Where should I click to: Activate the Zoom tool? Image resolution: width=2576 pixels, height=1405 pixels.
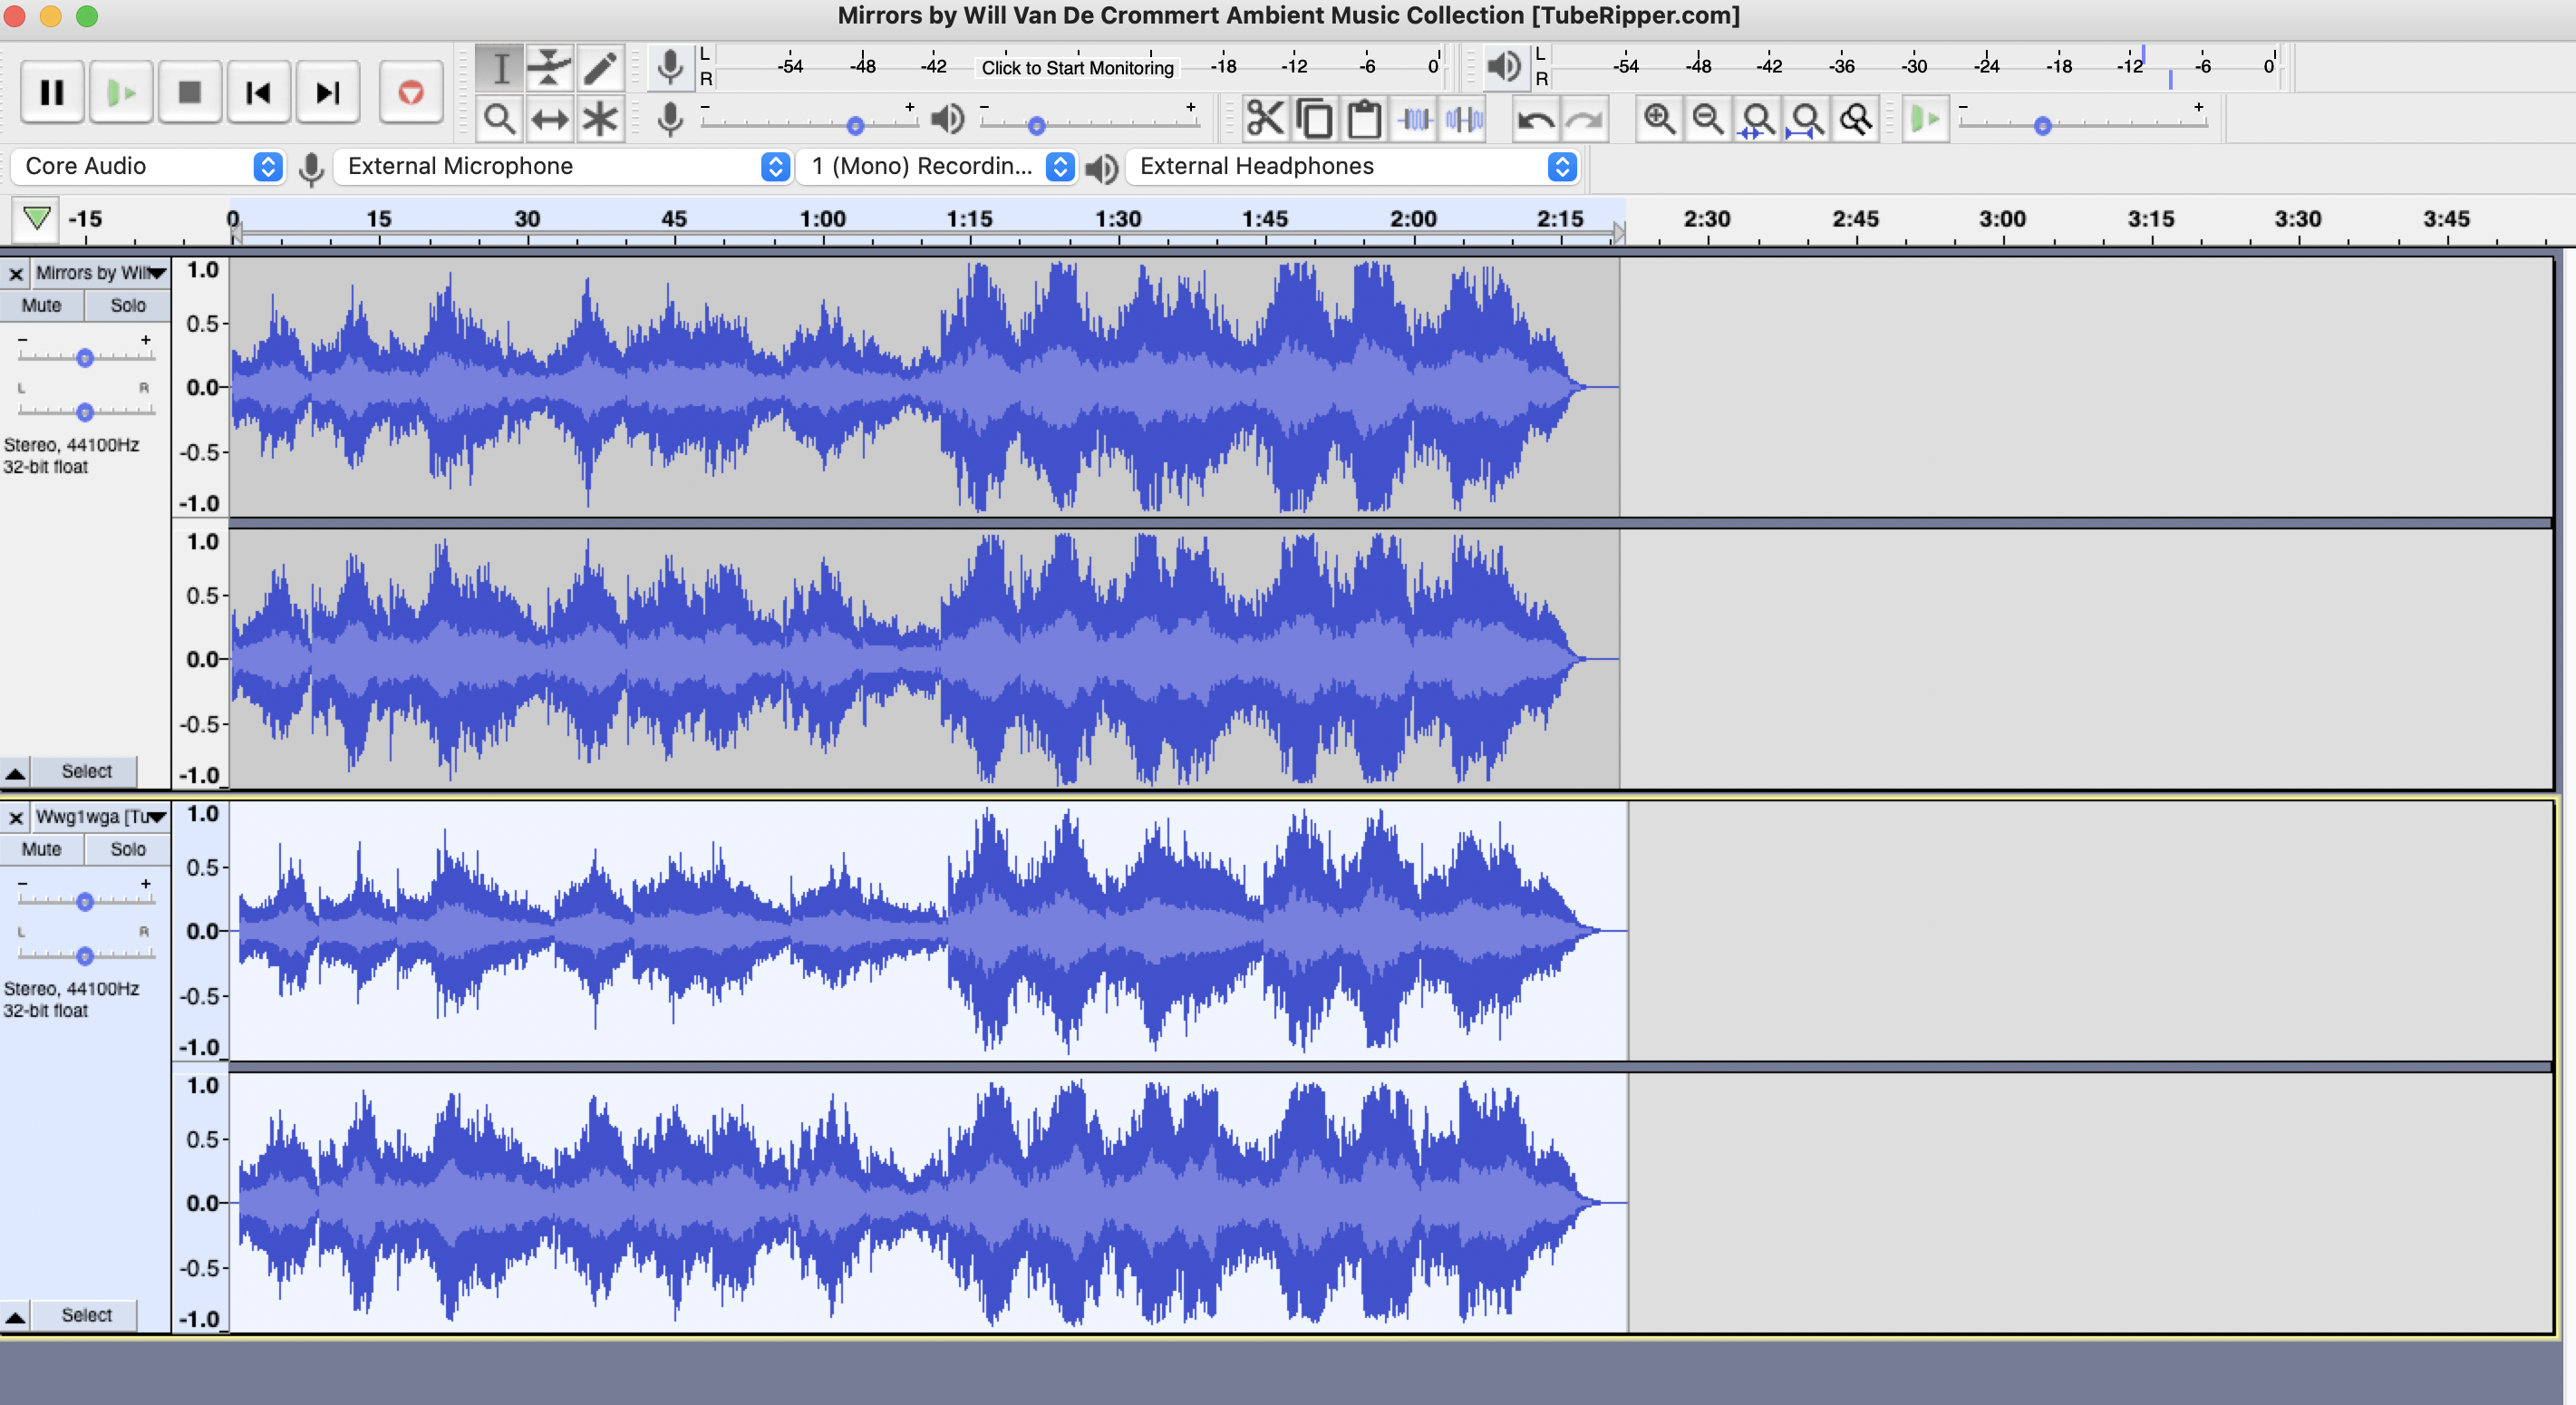(x=500, y=118)
